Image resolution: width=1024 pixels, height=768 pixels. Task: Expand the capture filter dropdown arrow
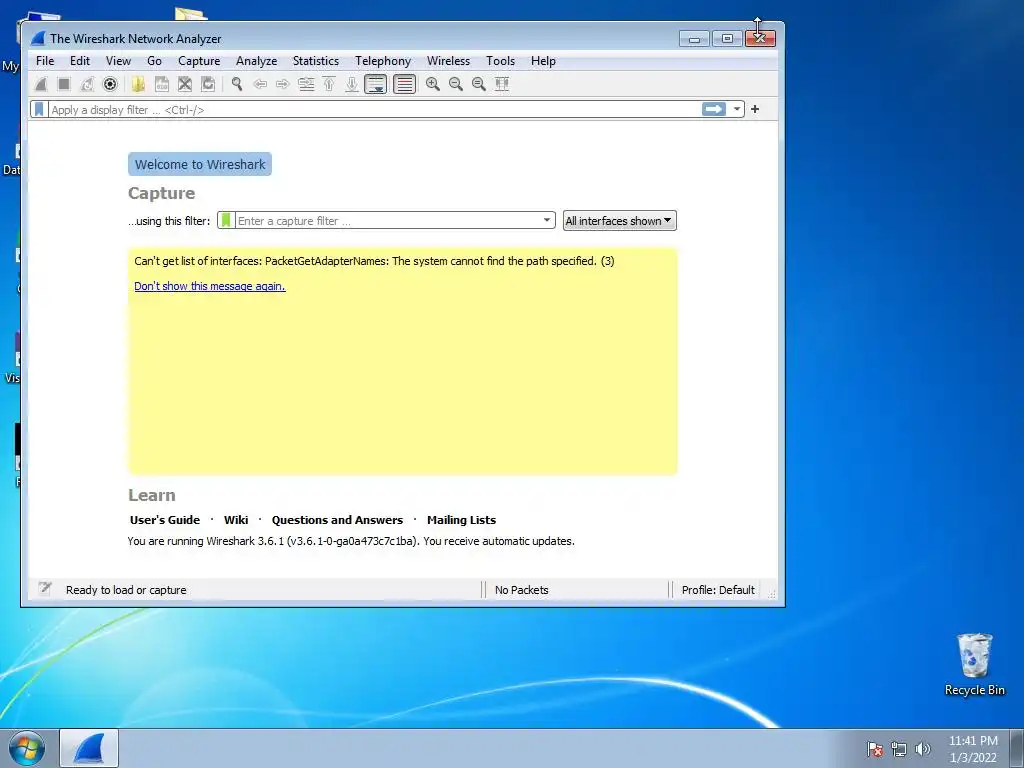pyautogui.click(x=547, y=220)
